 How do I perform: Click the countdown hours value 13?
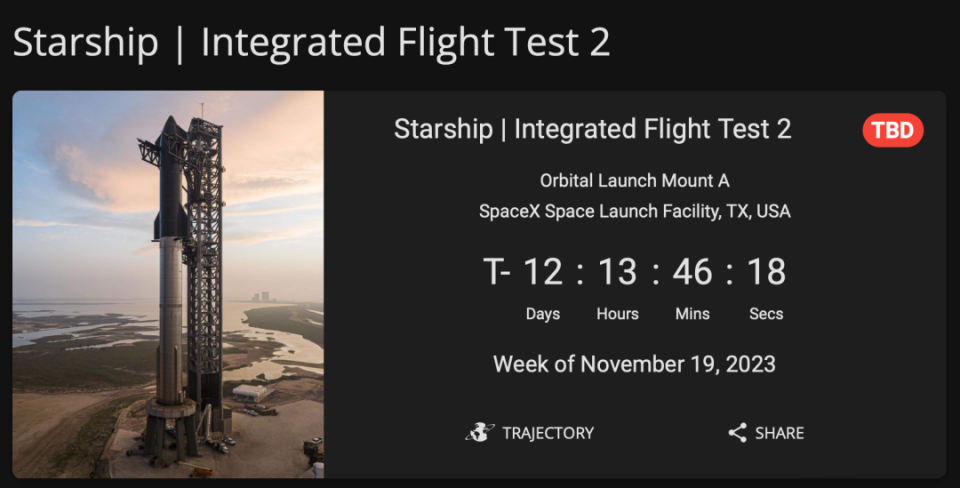(617, 272)
